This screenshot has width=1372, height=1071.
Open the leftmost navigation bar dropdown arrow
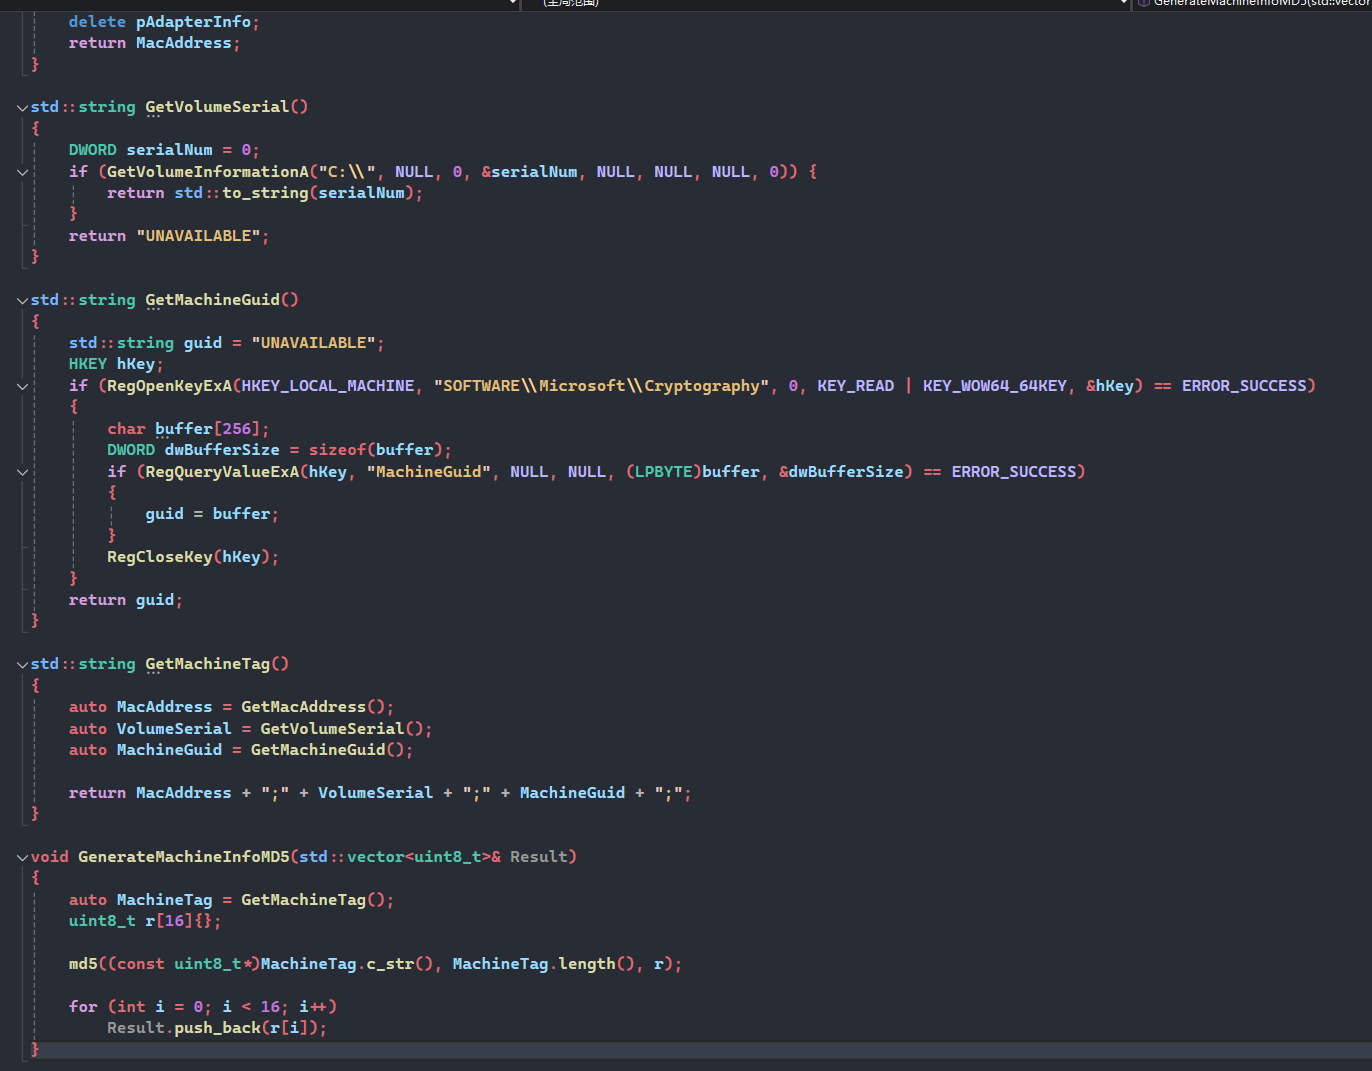coord(513,3)
